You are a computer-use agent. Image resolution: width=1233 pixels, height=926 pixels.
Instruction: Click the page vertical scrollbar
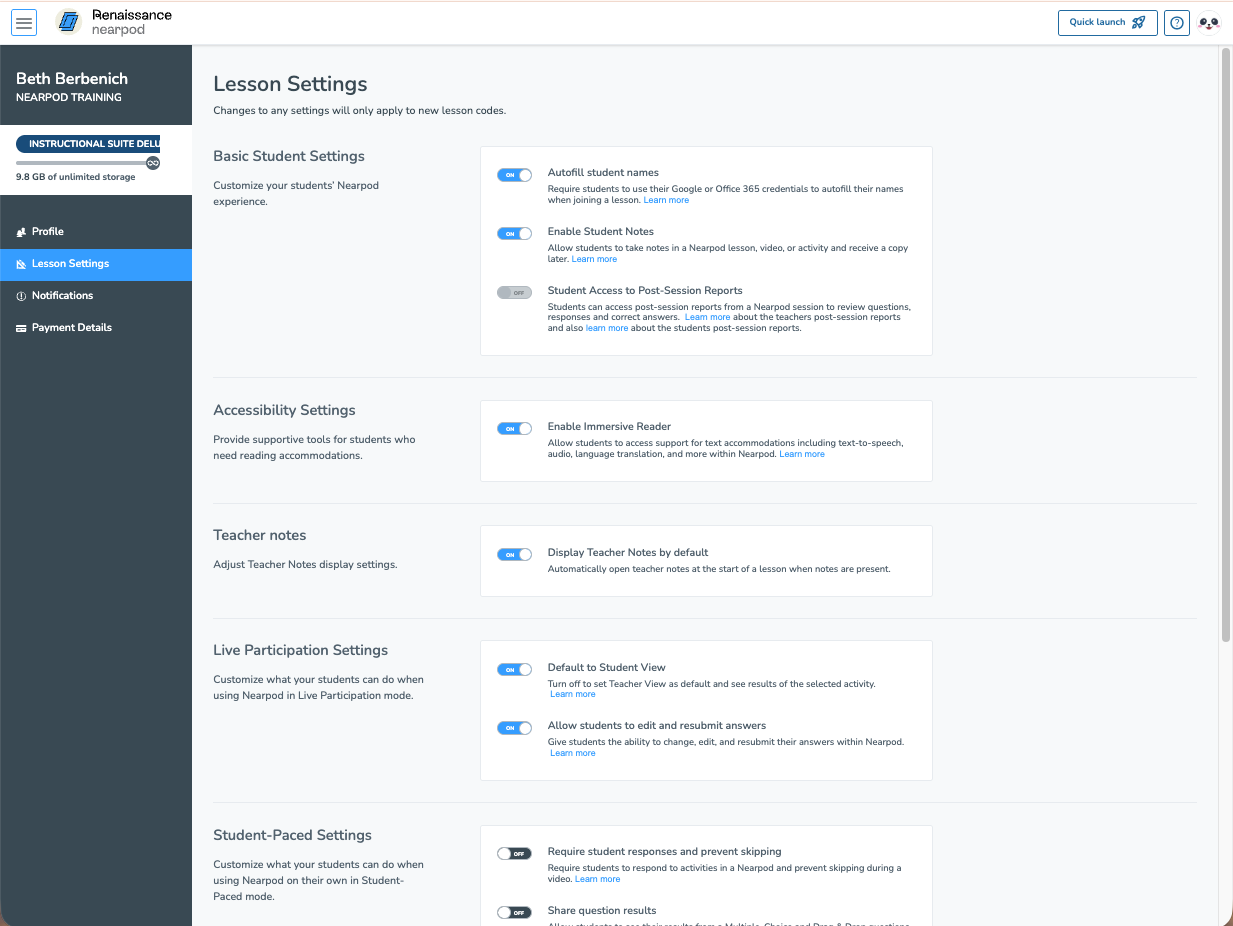pos(1226,345)
